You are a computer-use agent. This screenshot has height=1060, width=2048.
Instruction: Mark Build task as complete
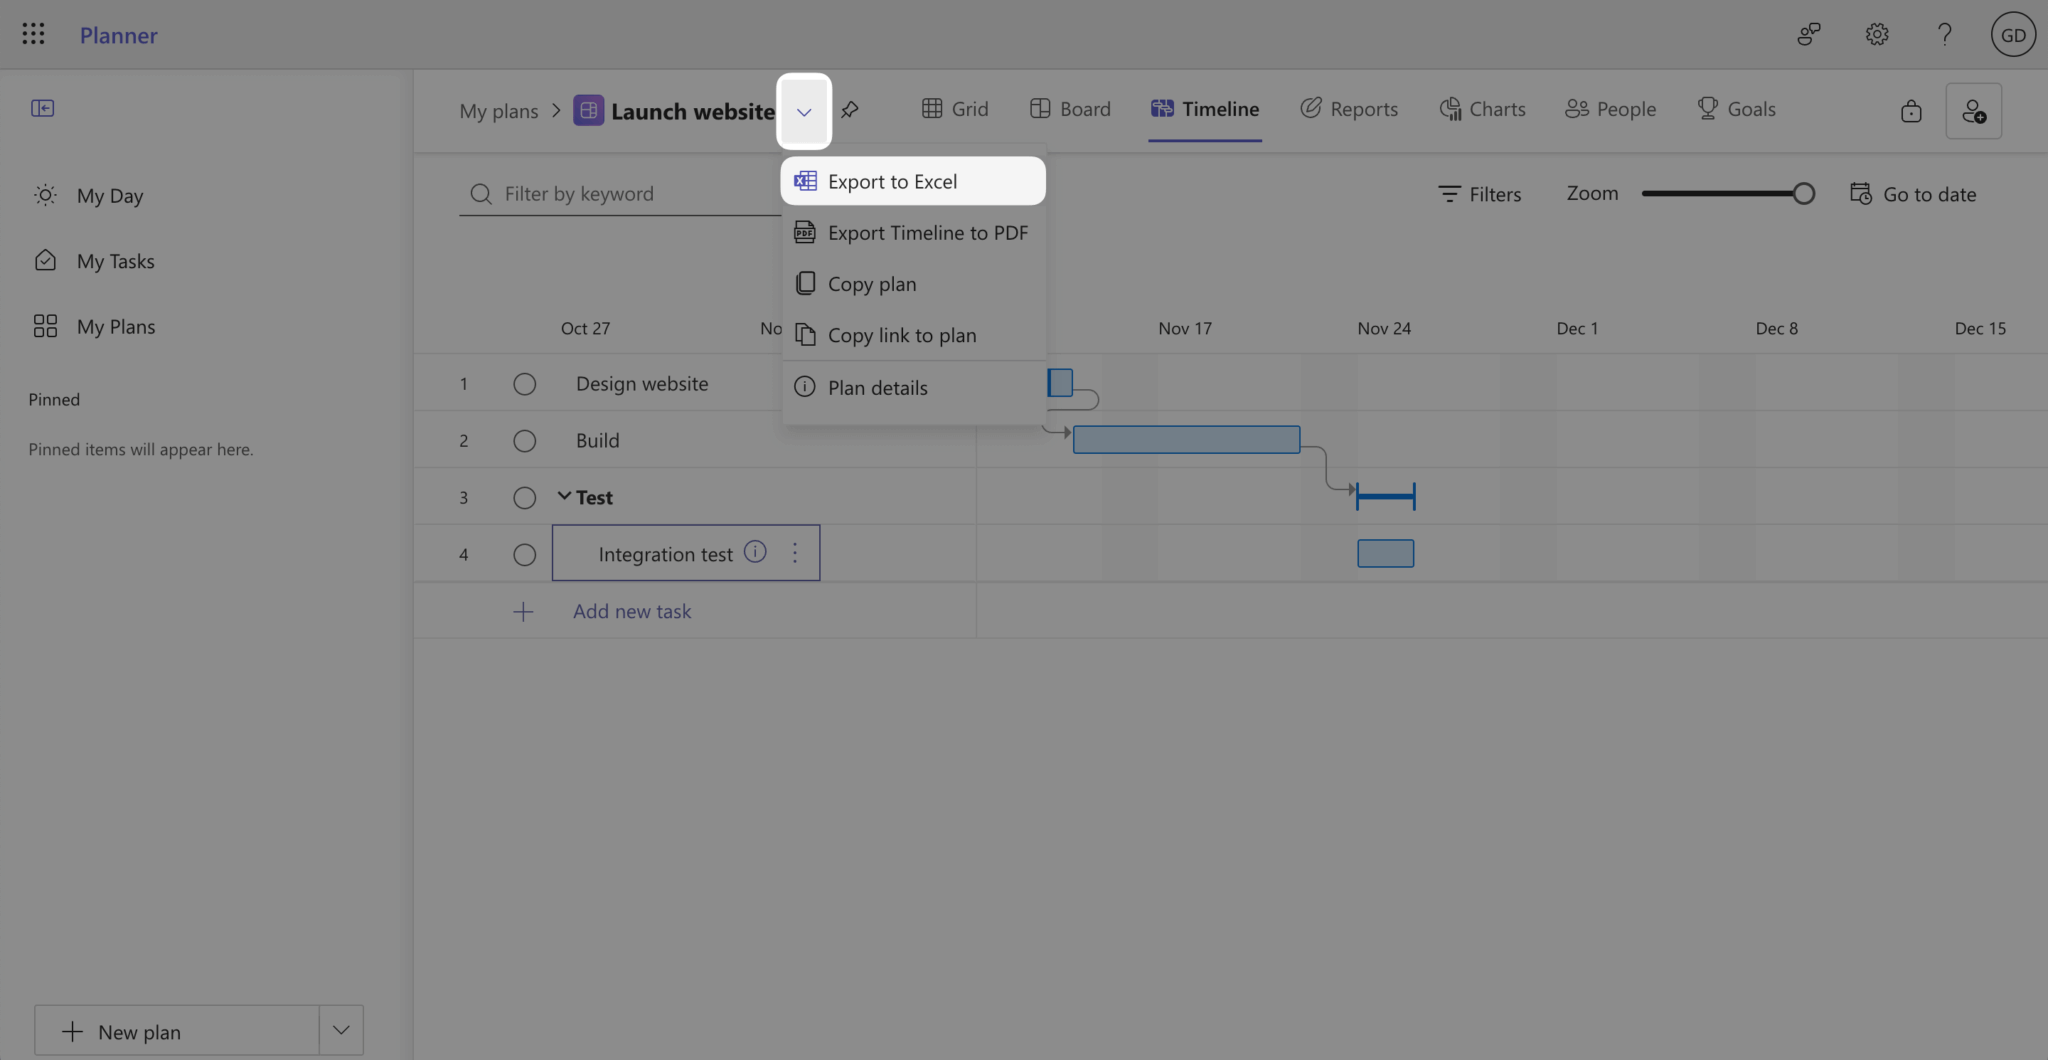coord(524,441)
